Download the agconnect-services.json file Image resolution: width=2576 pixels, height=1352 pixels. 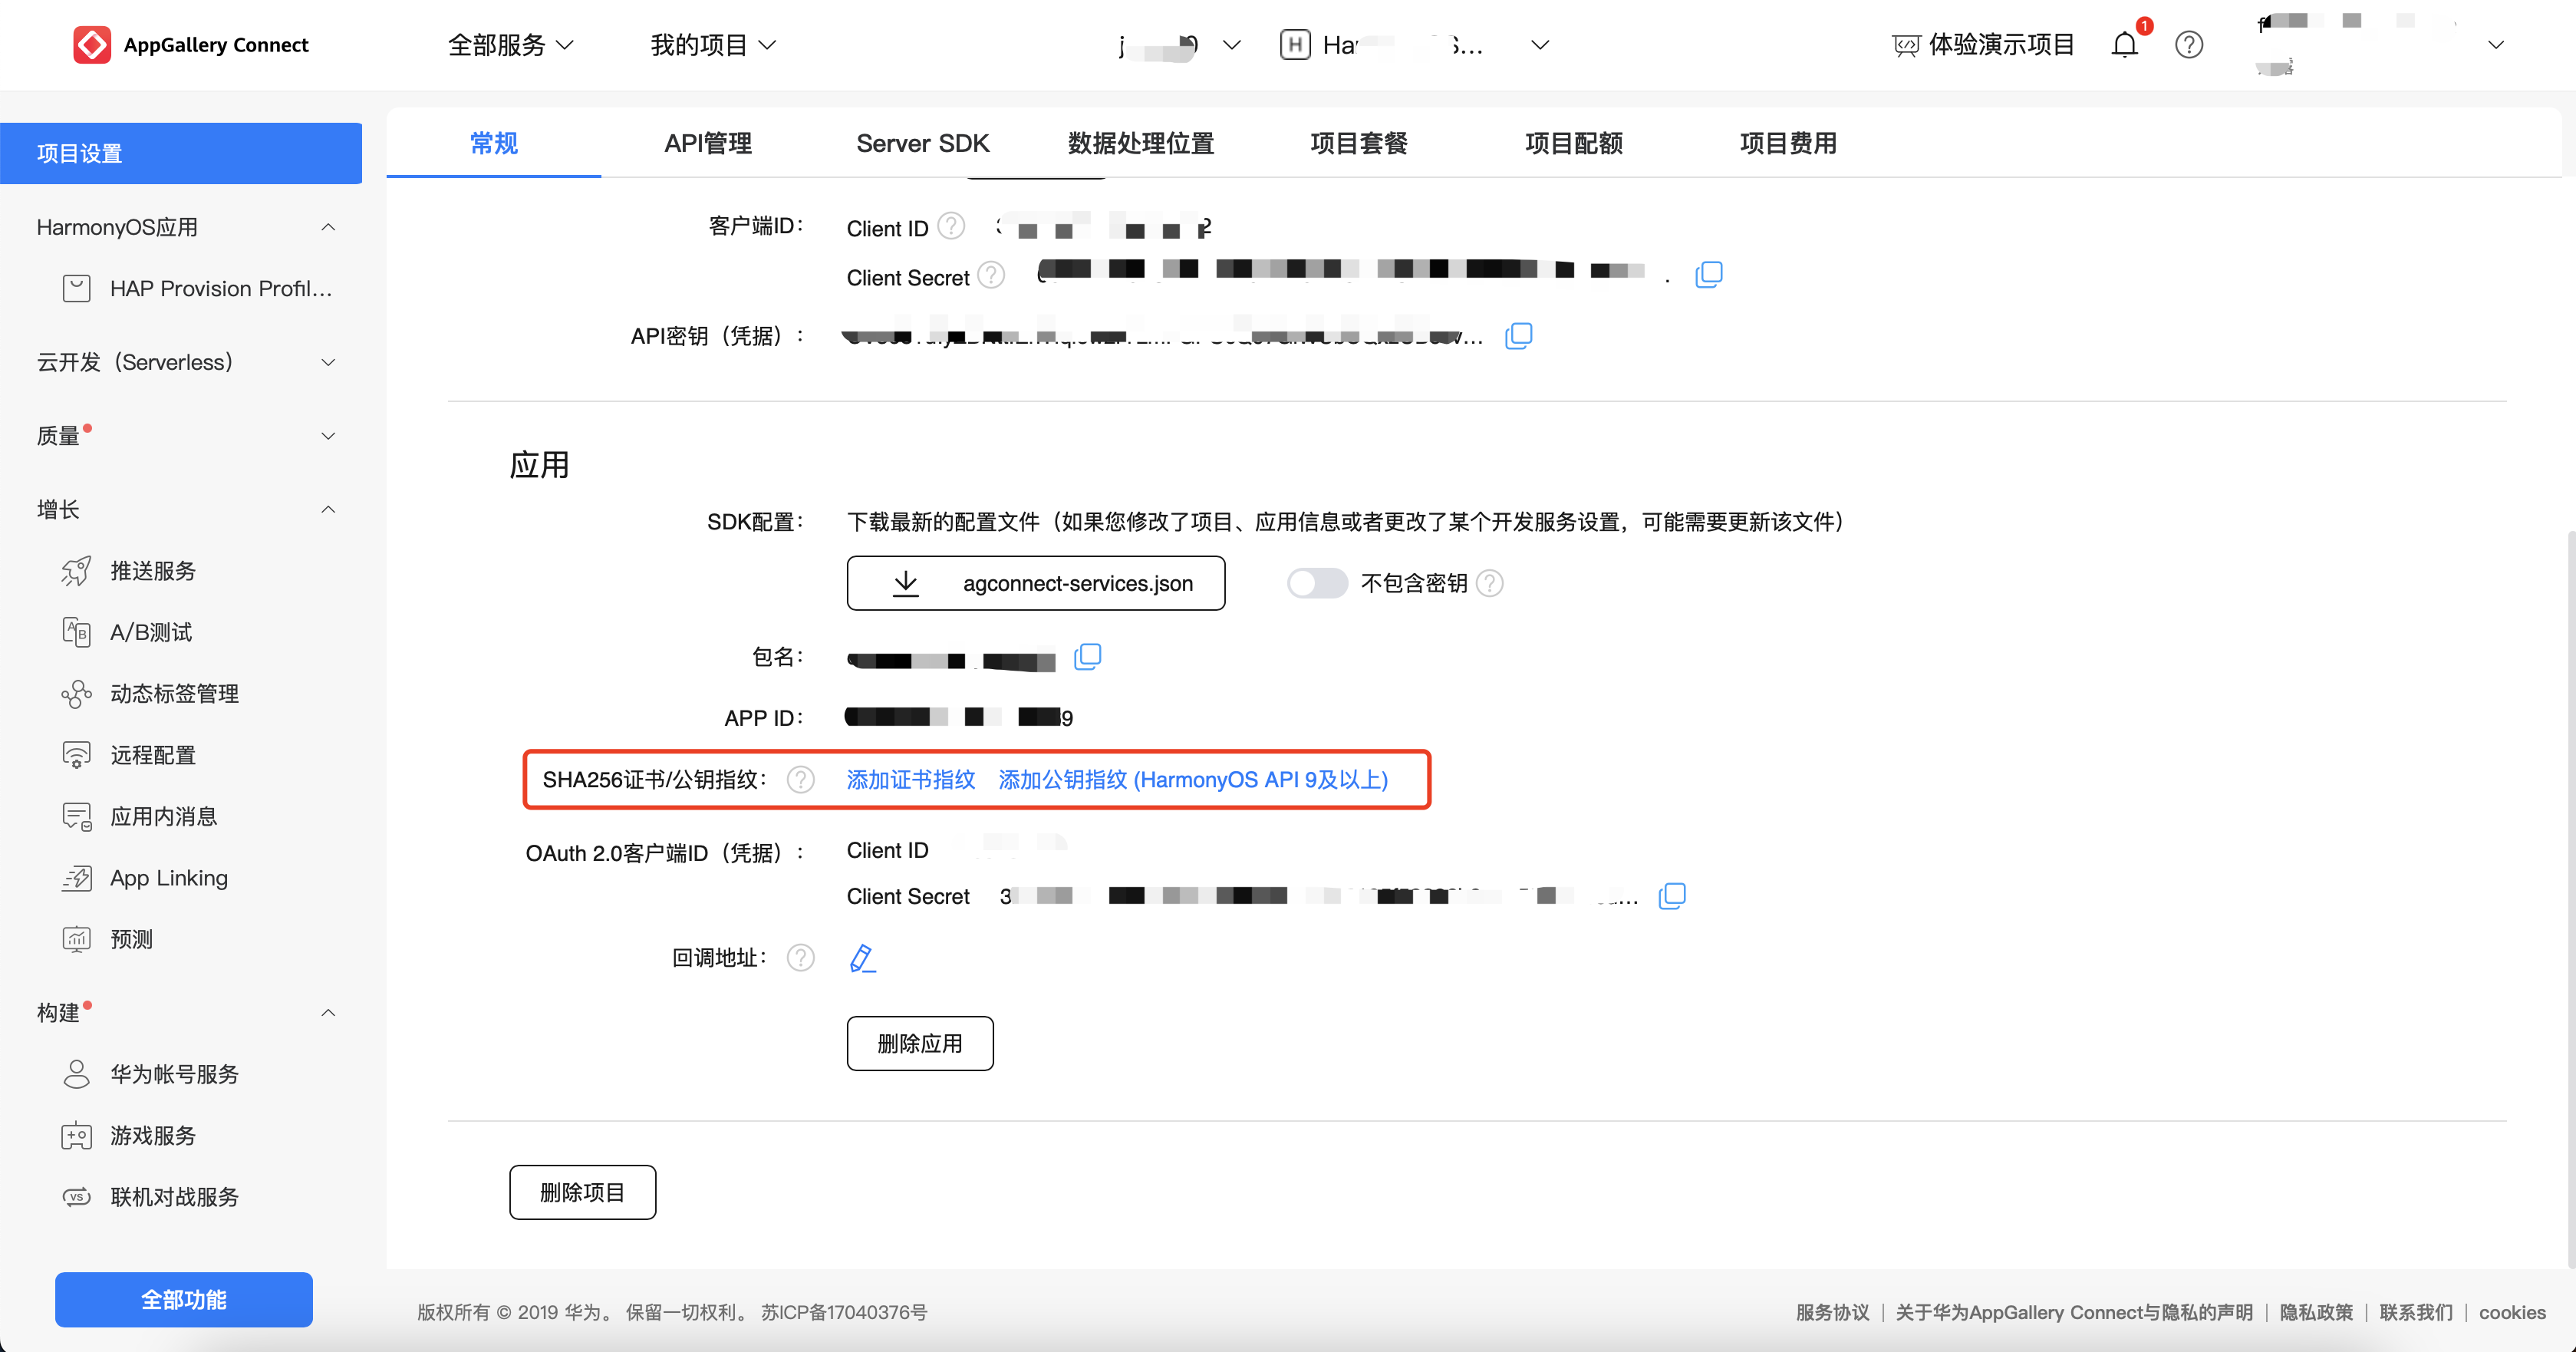(x=1035, y=583)
